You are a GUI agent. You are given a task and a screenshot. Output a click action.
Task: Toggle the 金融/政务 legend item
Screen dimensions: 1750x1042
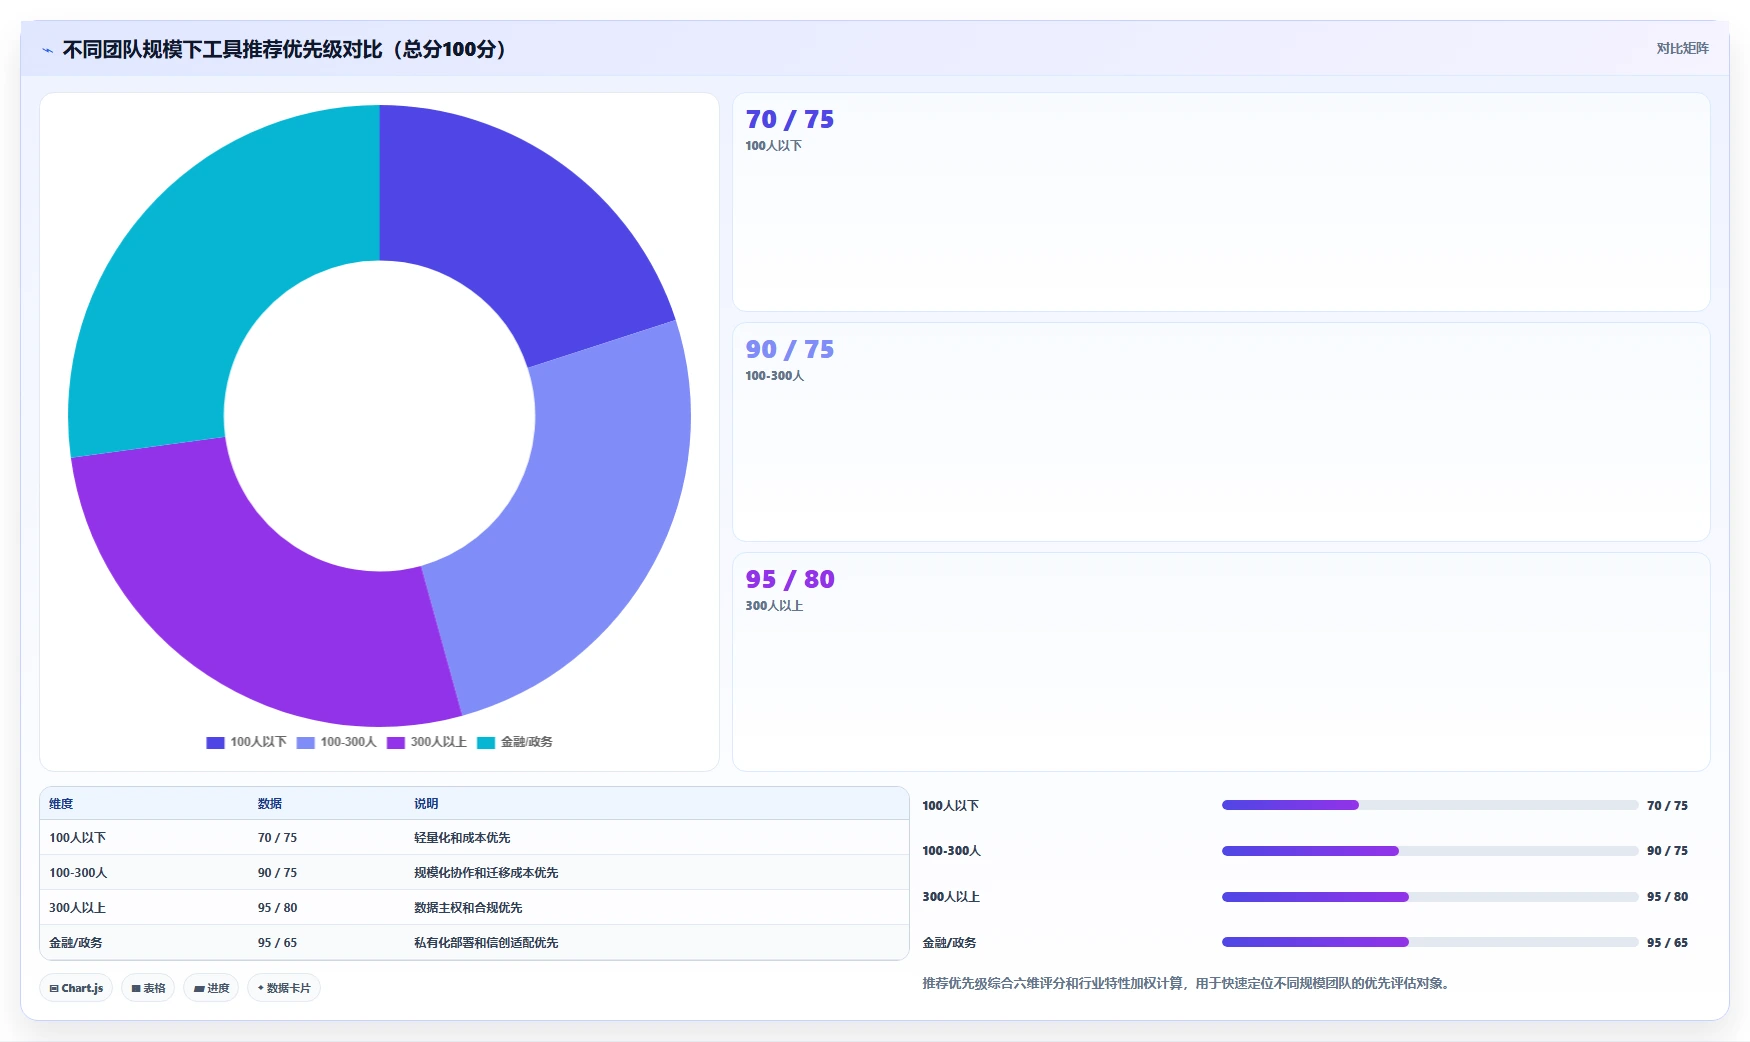(x=514, y=742)
